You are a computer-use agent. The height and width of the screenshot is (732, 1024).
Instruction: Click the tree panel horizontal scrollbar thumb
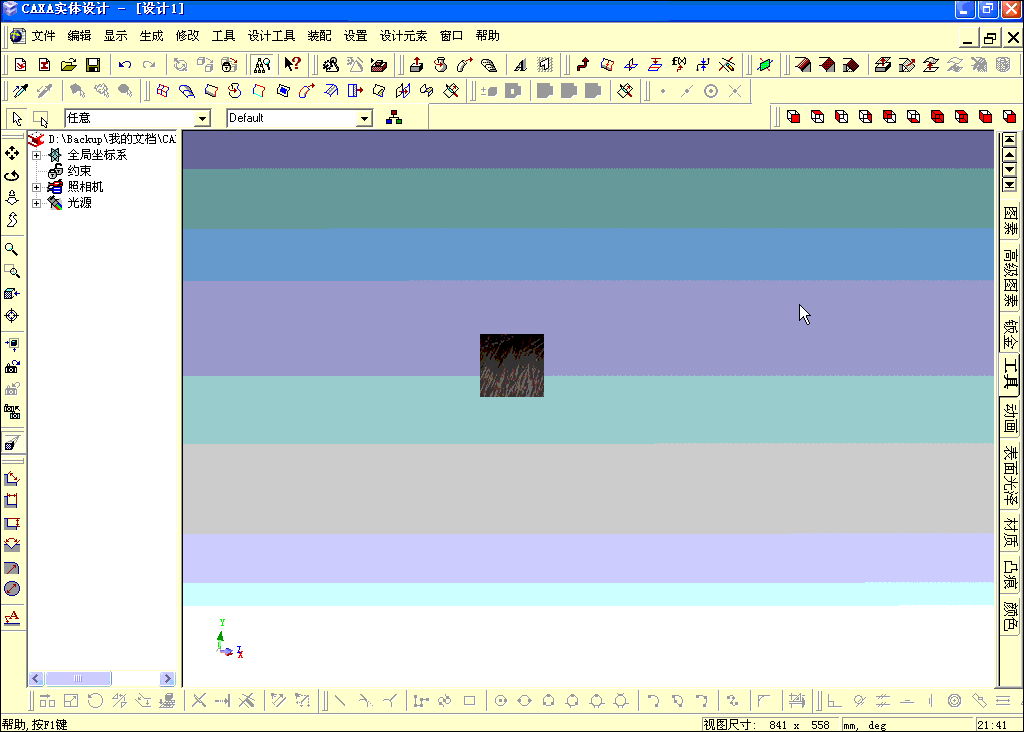pos(78,678)
